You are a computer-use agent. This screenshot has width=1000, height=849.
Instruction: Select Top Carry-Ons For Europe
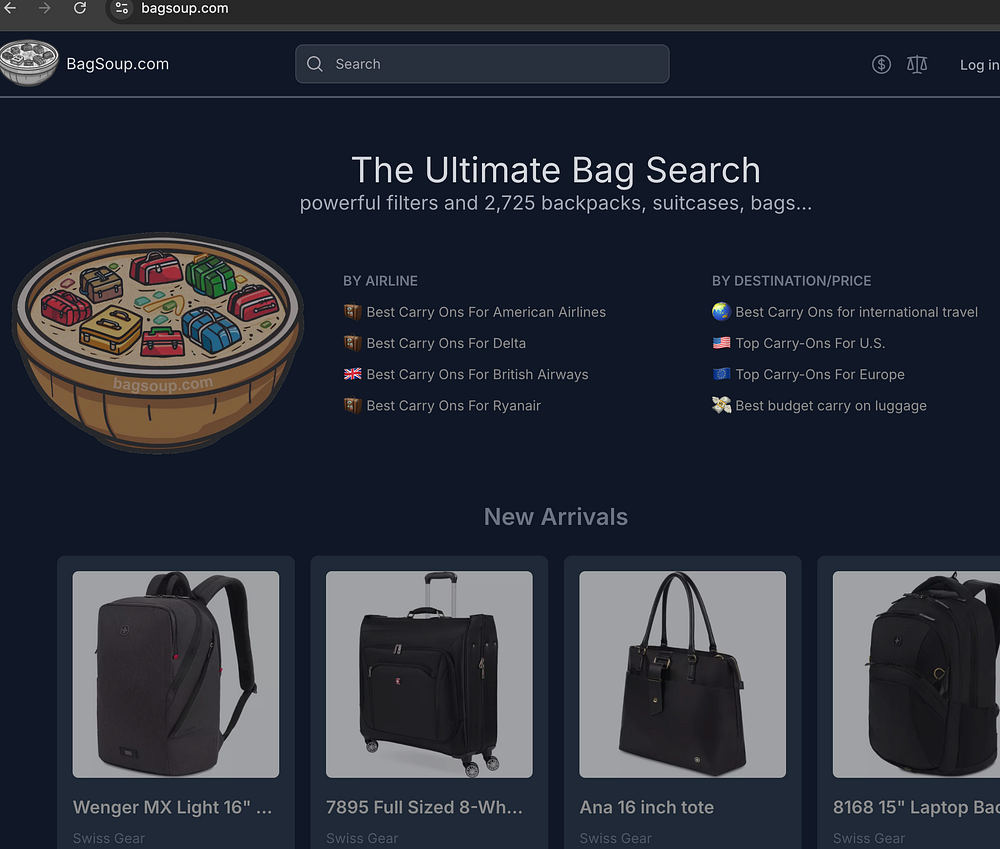point(820,374)
